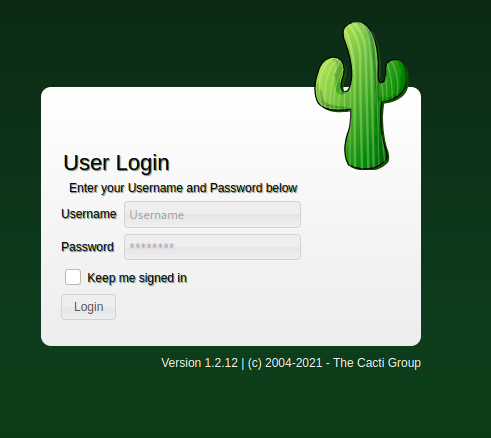The image size is (491, 438).
Task: Click The Cacti Group footer text
Action: click(377, 363)
